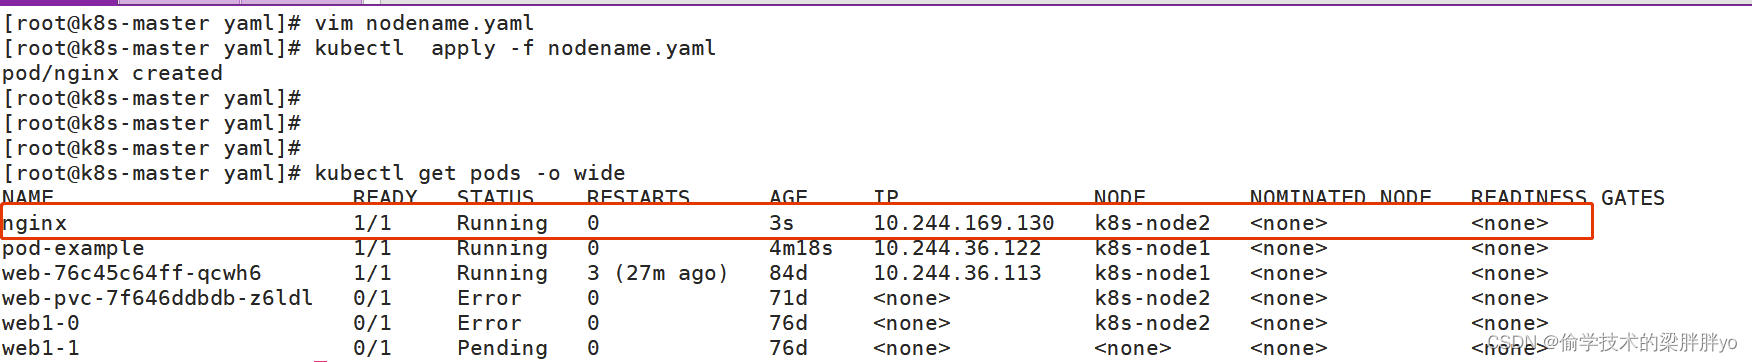Select the pod name 'web1-1'
Screen dimensions: 1752x362
(41, 348)
